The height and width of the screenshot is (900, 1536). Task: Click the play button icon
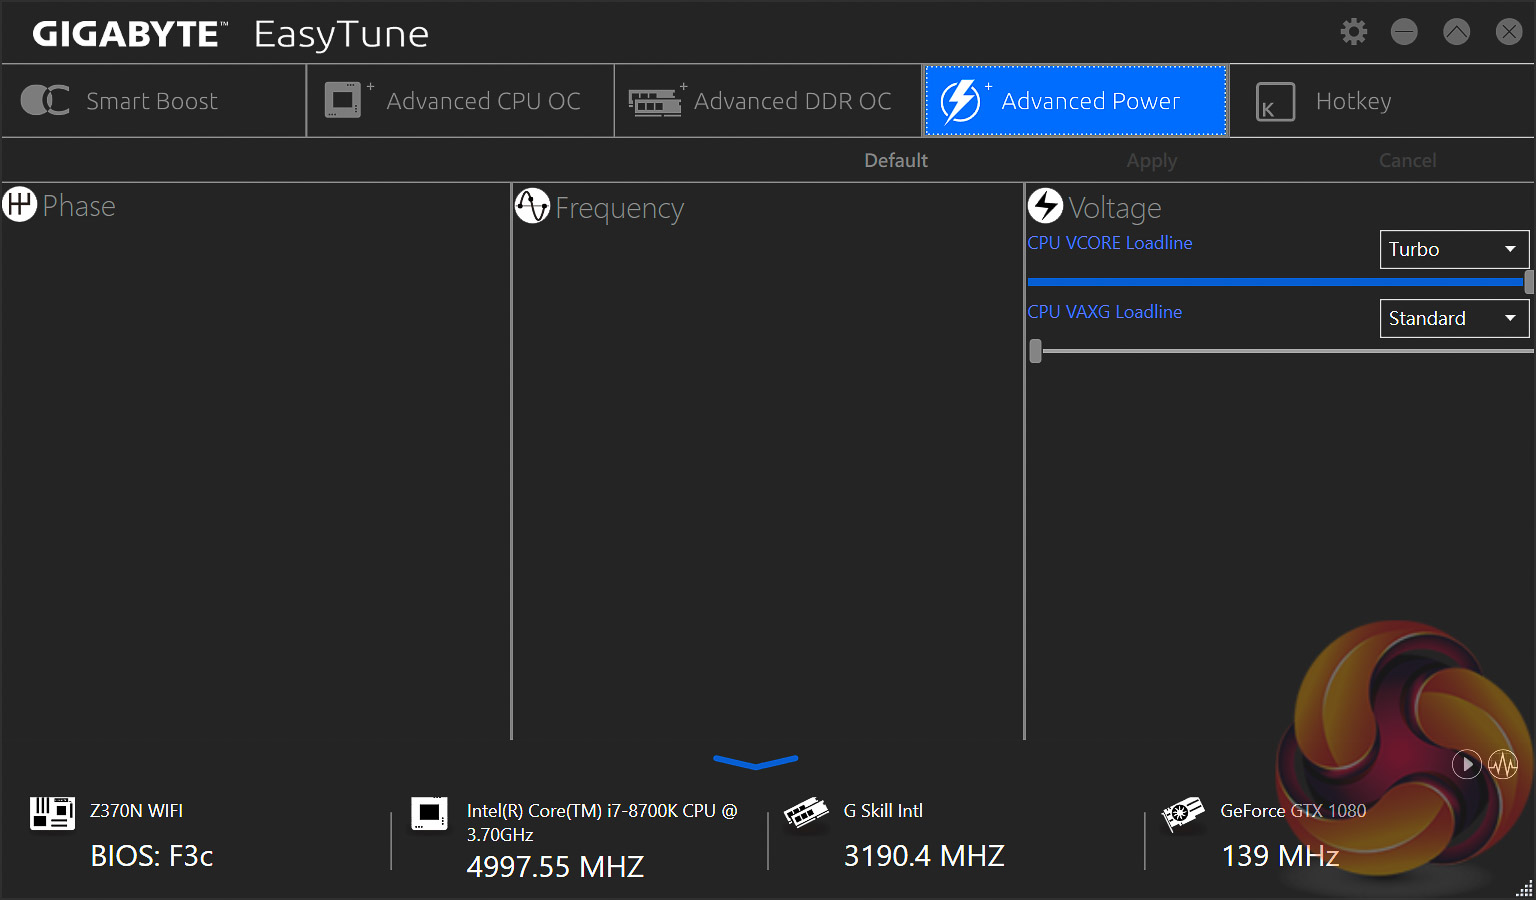tap(1466, 765)
